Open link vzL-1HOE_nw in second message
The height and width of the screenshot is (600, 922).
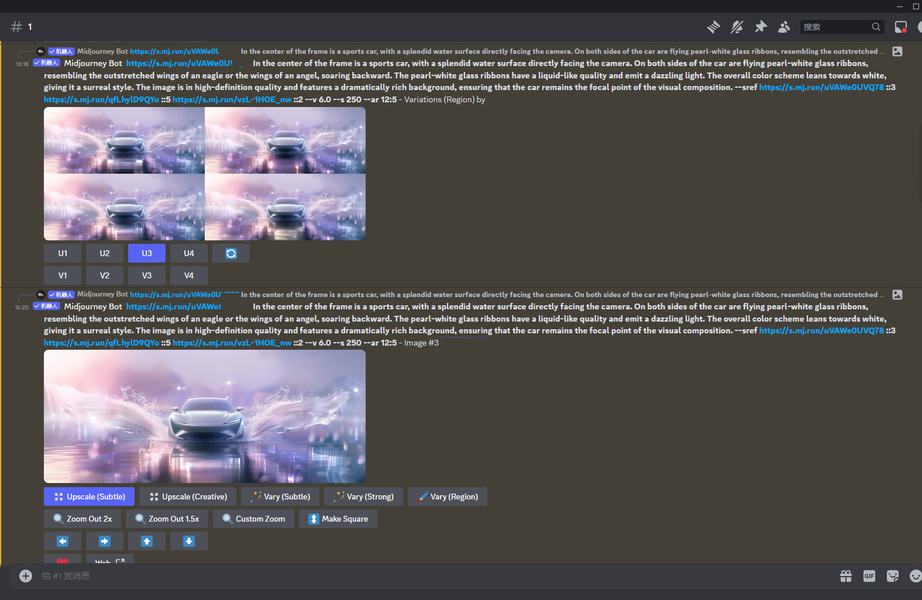click(232, 342)
